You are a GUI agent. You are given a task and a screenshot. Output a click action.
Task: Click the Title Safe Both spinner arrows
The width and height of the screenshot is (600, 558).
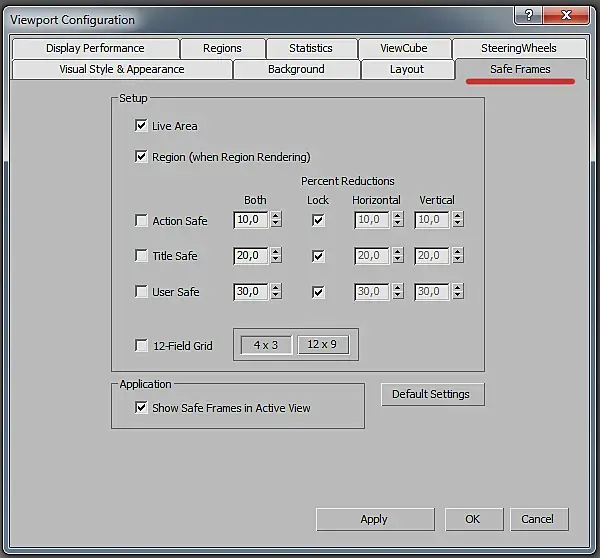(276, 255)
